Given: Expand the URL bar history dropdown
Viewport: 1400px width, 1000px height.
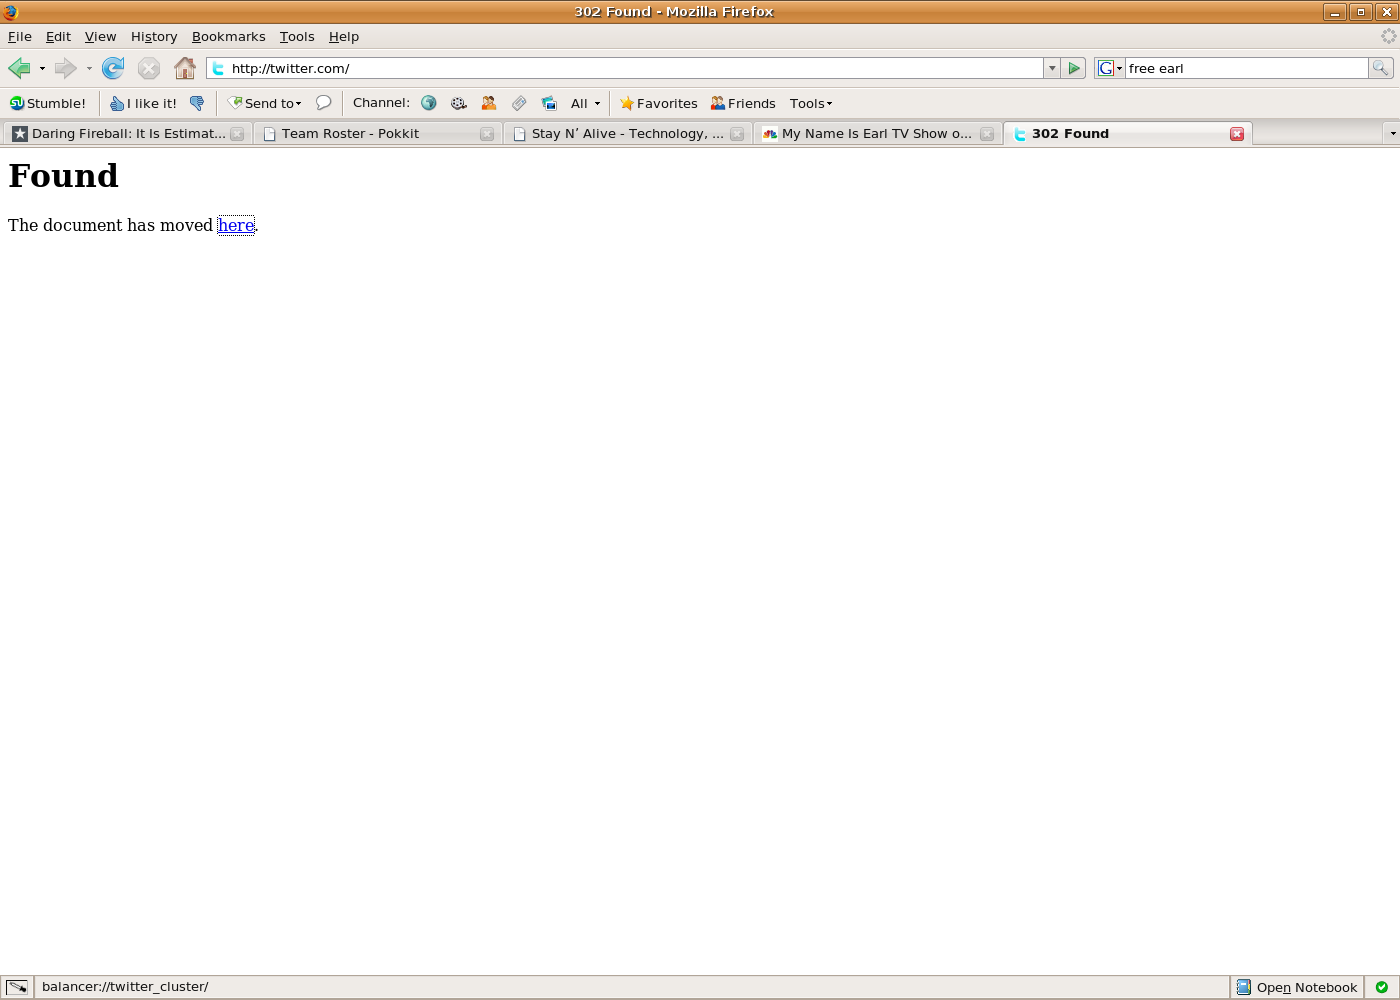Looking at the screenshot, I should tap(1052, 68).
